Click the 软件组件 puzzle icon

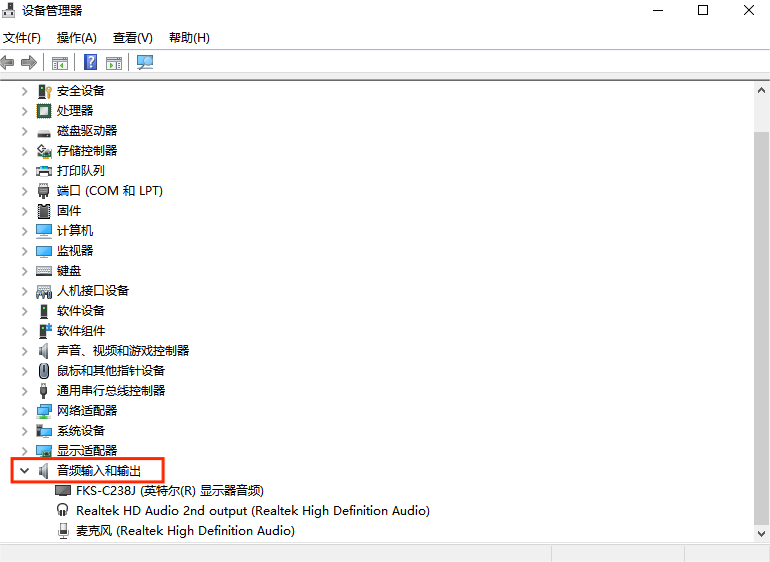(x=45, y=331)
